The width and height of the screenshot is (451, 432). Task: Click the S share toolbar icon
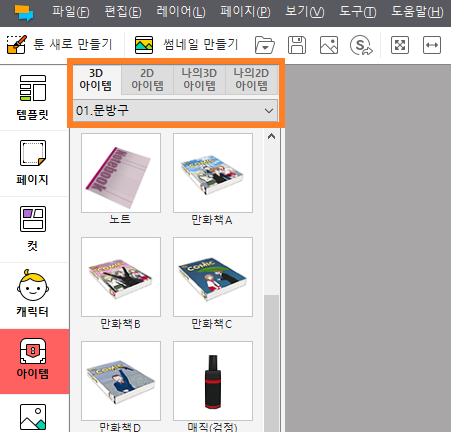click(361, 45)
